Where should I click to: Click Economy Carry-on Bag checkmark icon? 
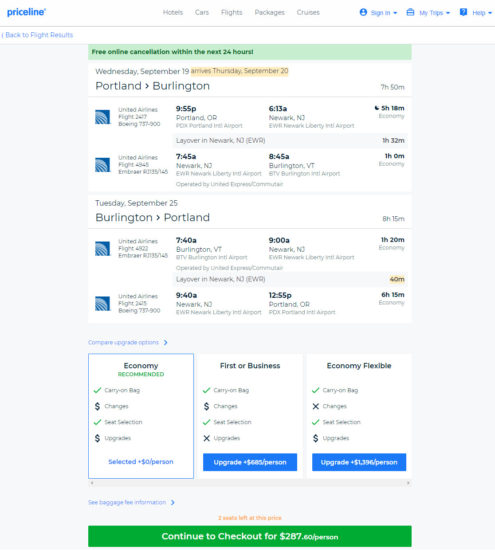tap(98, 390)
